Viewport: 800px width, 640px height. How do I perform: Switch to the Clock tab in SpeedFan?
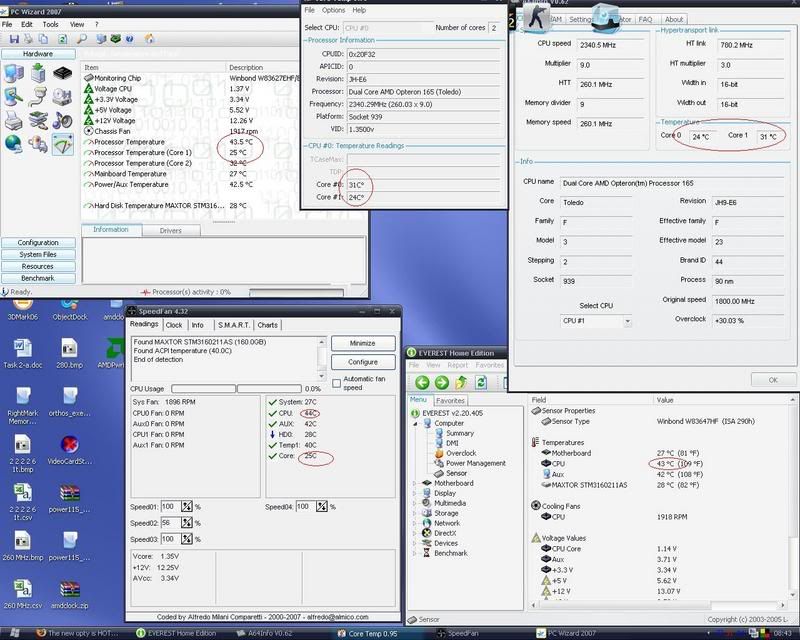click(173, 325)
